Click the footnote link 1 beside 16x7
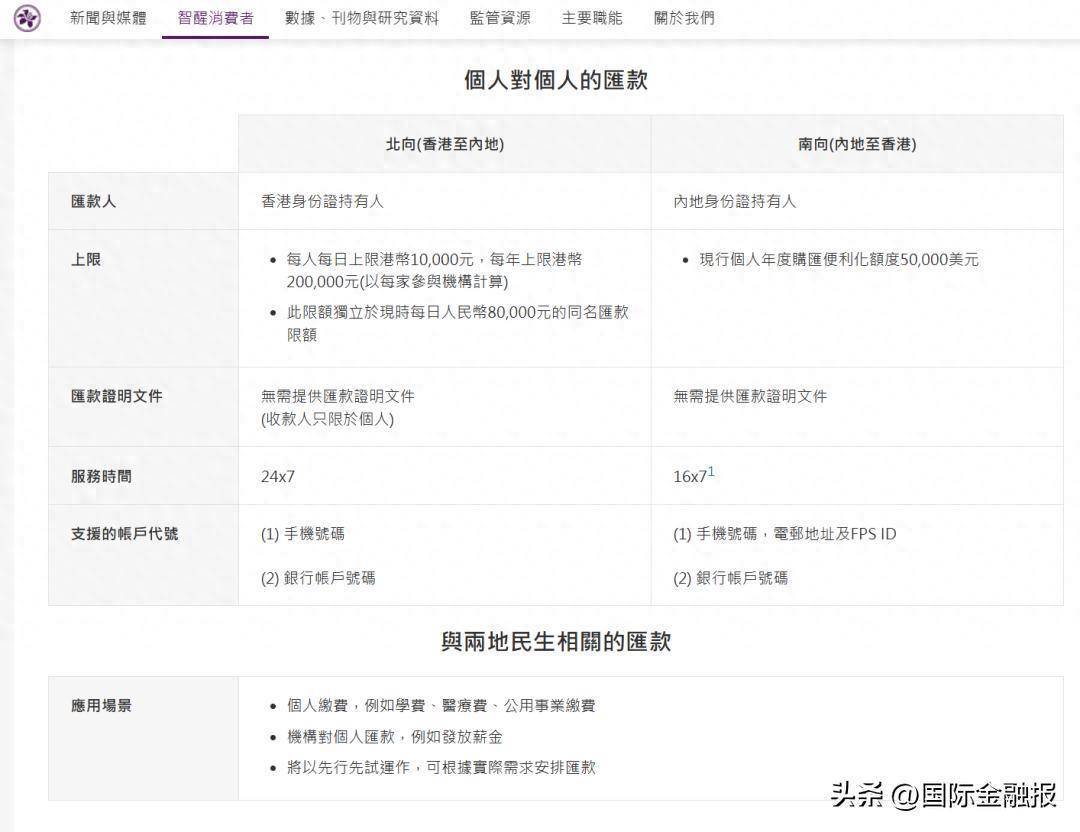 point(713,470)
